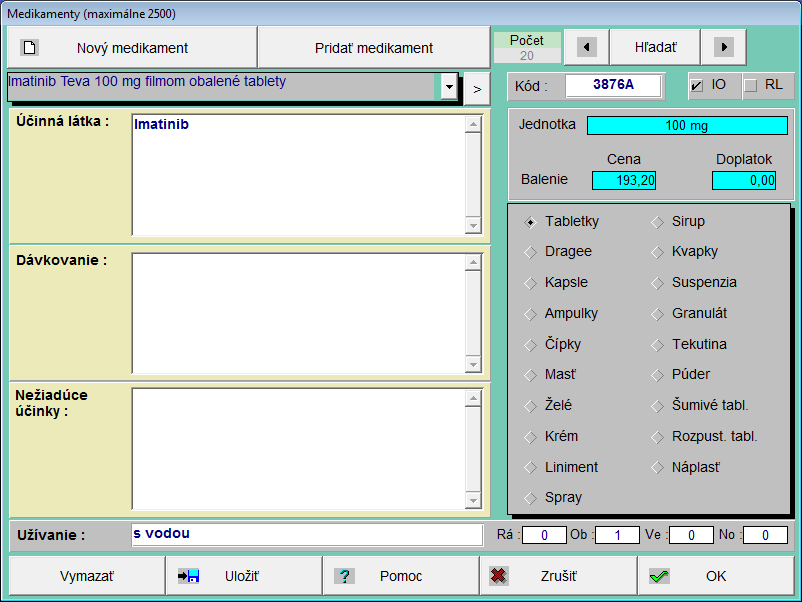Go to previous record with left arrow

[586, 47]
